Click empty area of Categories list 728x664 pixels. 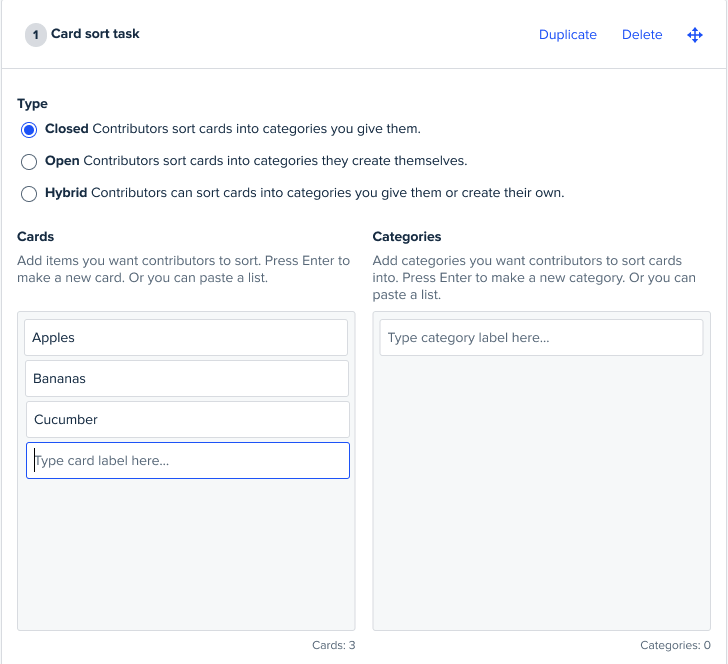(x=541, y=492)
